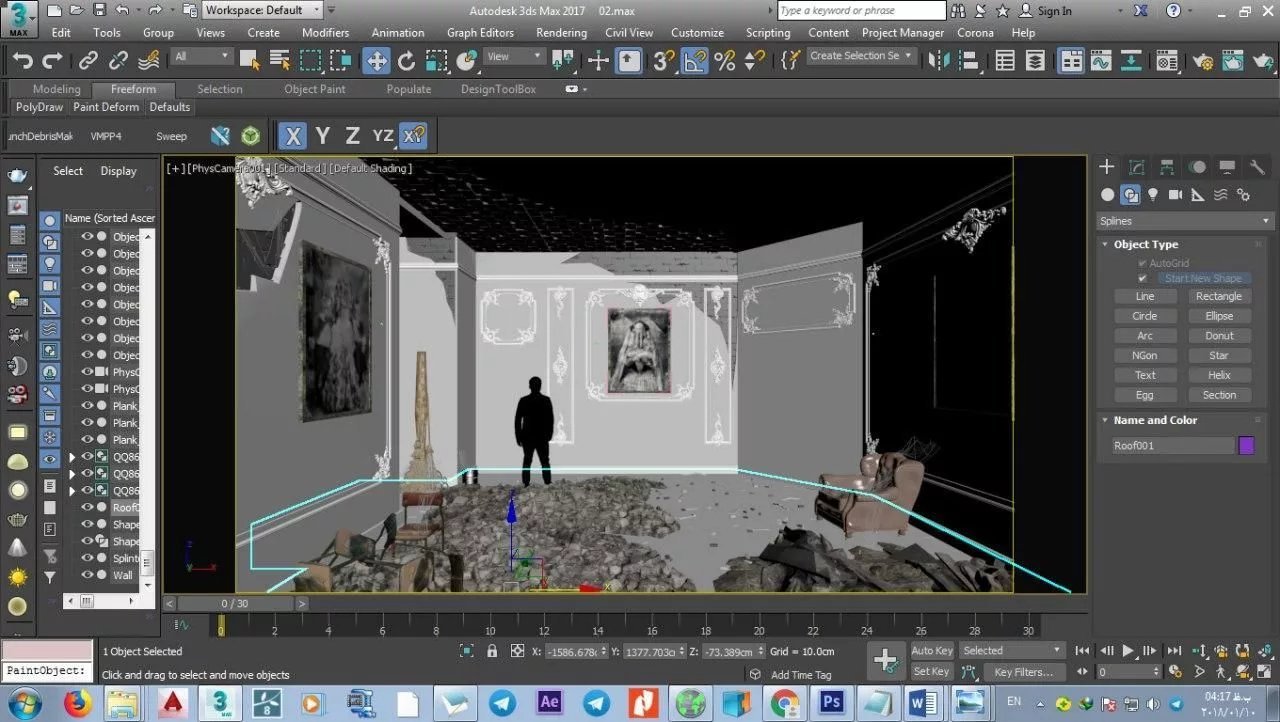Image resolution: width=1280 pixels, height=722 pixels.
Task: Open the selection filter All dropdown
Action: coord(201,57)
